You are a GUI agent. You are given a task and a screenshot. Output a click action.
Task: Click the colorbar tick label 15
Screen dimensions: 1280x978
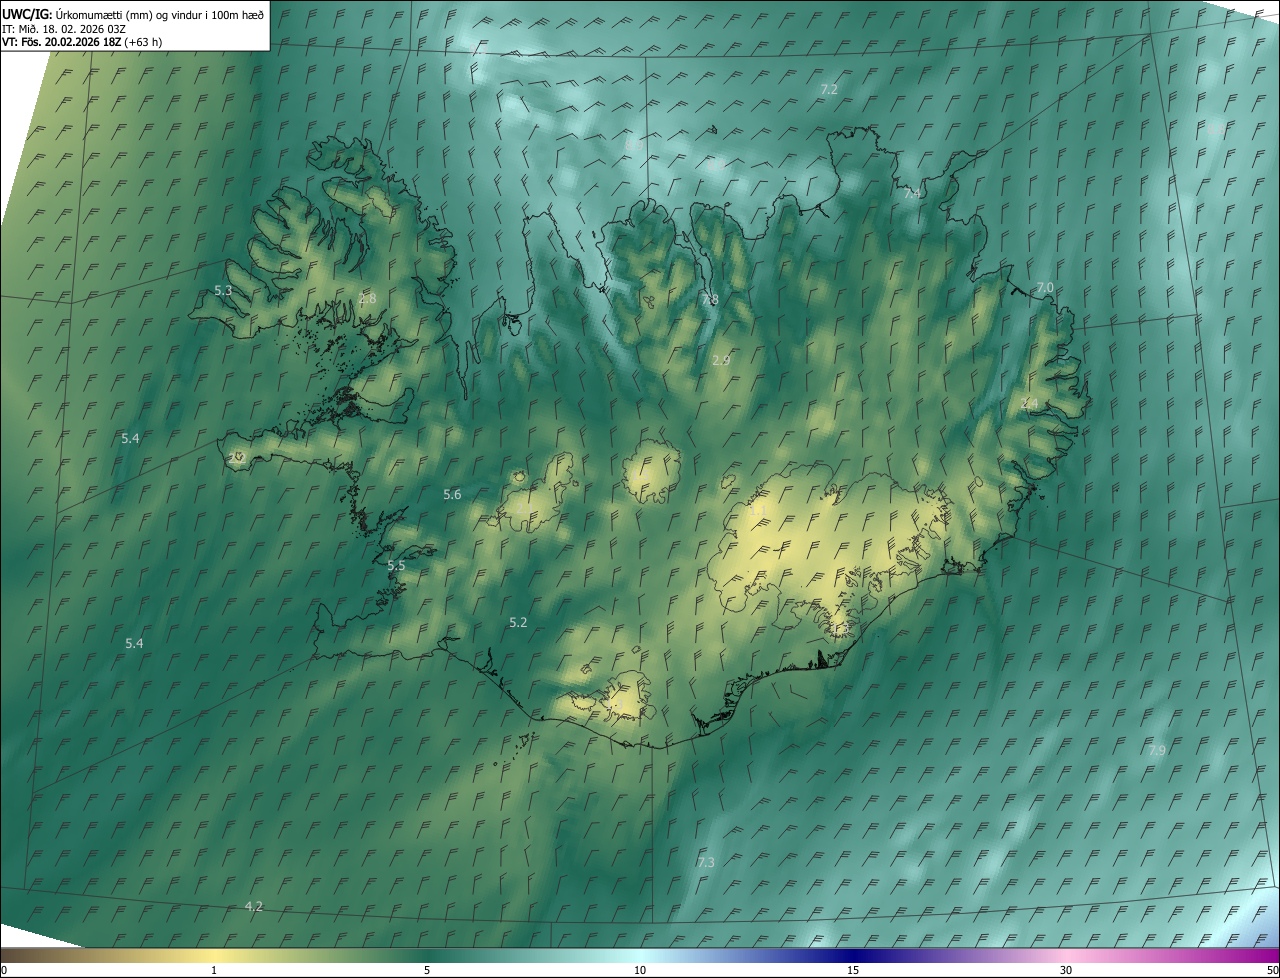click(853, 970)
